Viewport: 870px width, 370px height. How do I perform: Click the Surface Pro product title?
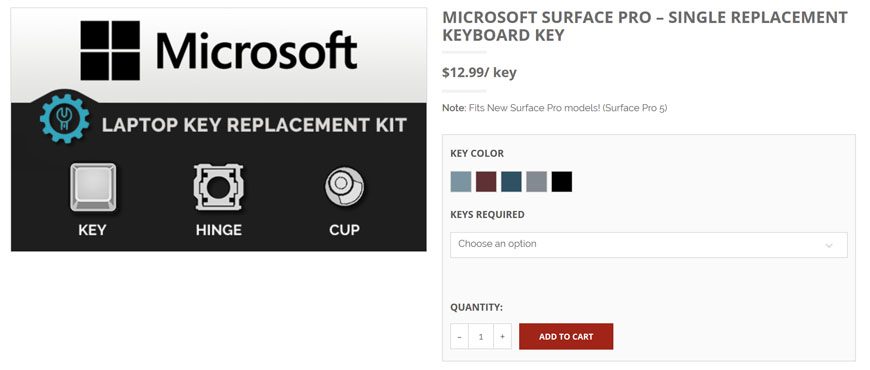coord(645,26)
